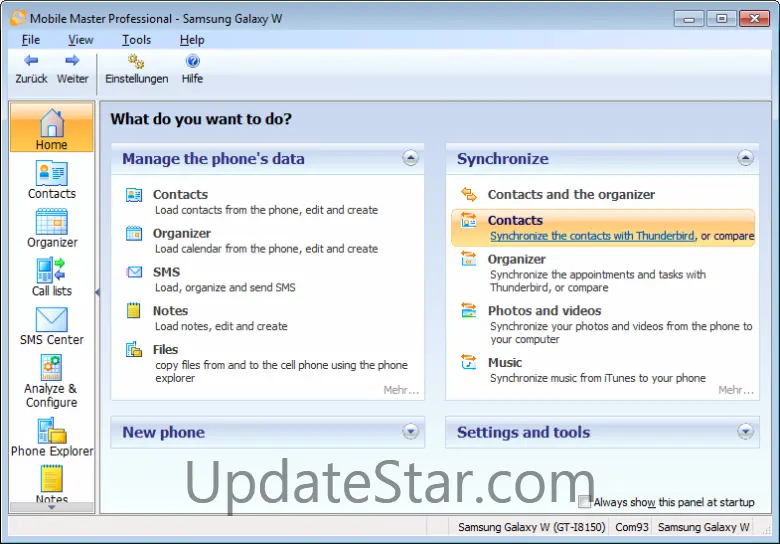
Task: Toggle Always show this panel at startup
Action: (584, 502)
